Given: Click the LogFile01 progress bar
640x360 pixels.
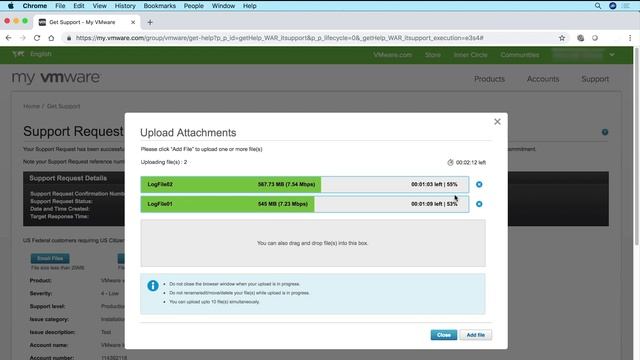Looking at the screenshot, I should coord(305,204).
